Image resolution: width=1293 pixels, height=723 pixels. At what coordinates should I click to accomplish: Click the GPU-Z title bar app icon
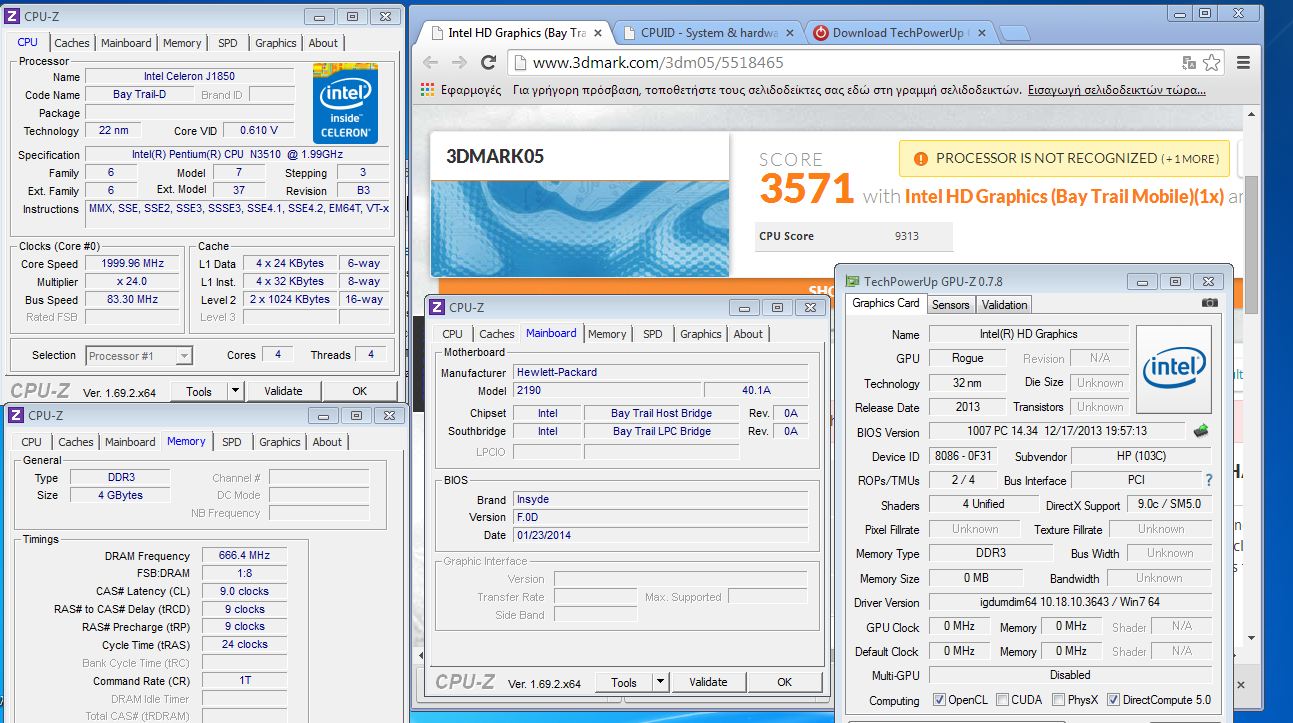[852, 281]
